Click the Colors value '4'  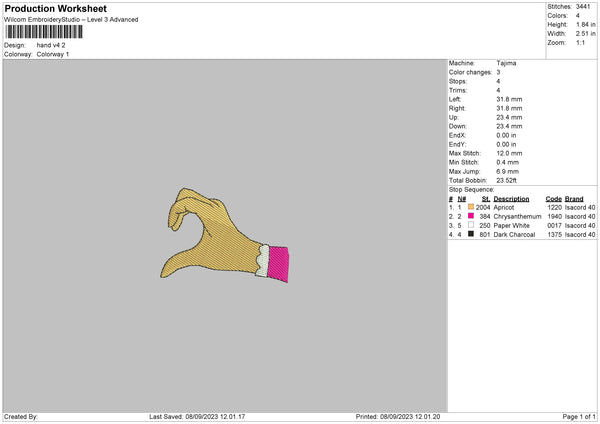pos(578,16)
